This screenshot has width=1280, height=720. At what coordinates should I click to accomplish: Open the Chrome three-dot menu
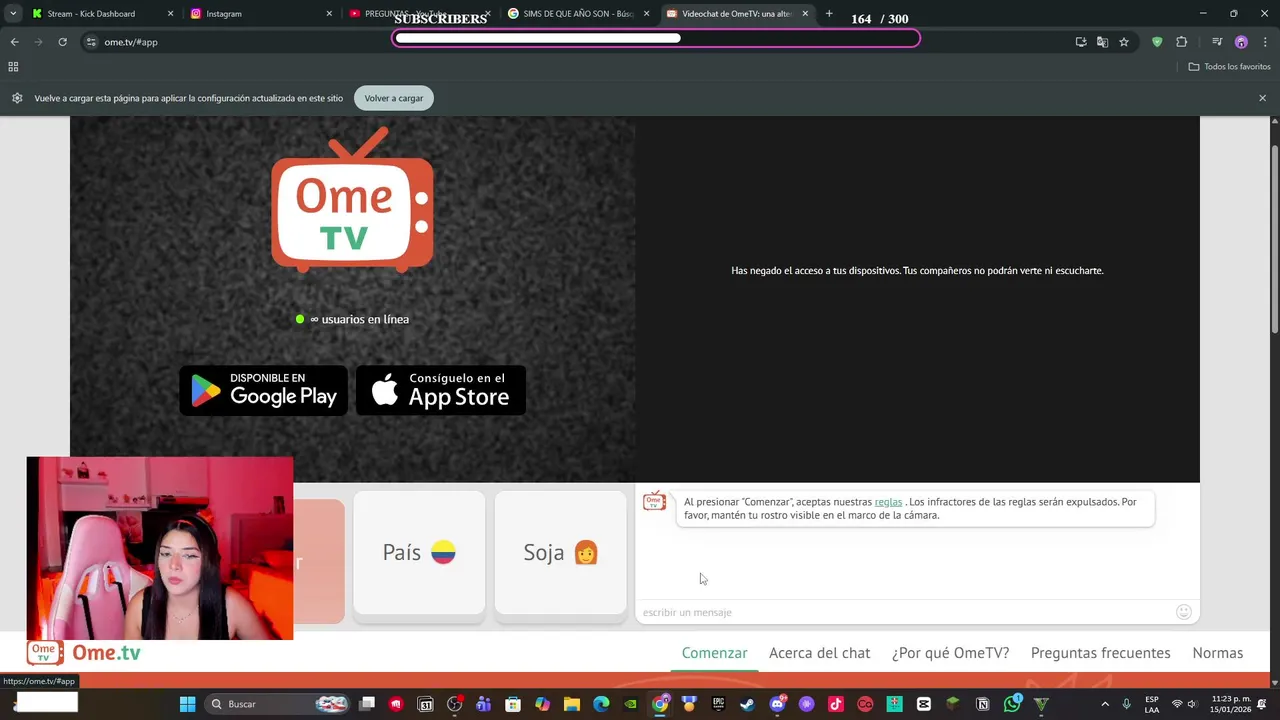coord(1265,42)
